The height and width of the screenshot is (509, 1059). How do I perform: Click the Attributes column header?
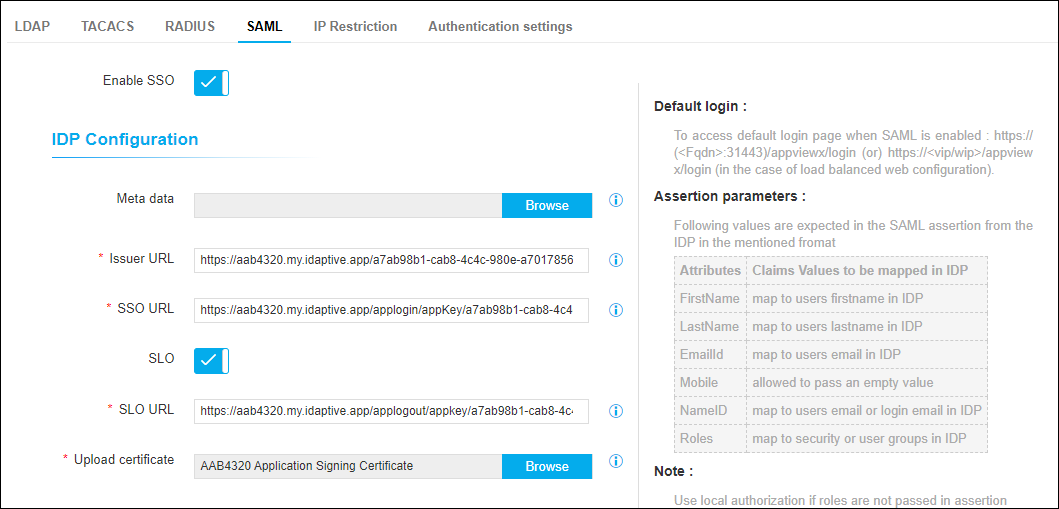pos(710,271)
